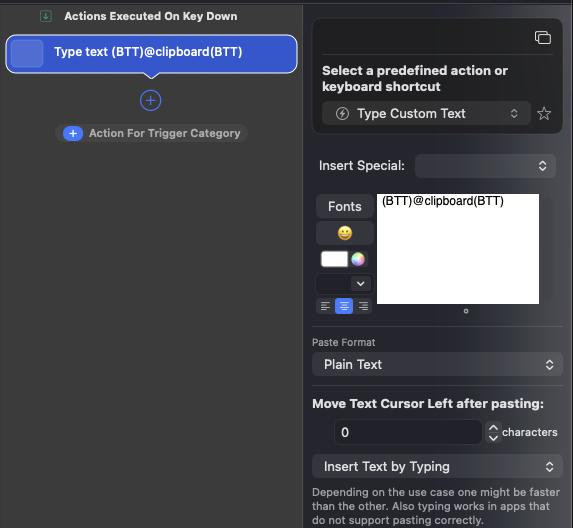573x528 pixels.
Task: Click the green key-down arrow icon
Action: [46, 16]
